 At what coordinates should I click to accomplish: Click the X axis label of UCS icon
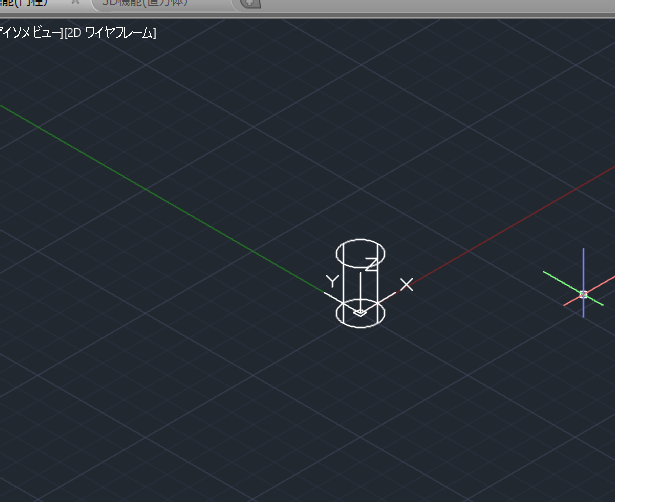click(407, 284)
